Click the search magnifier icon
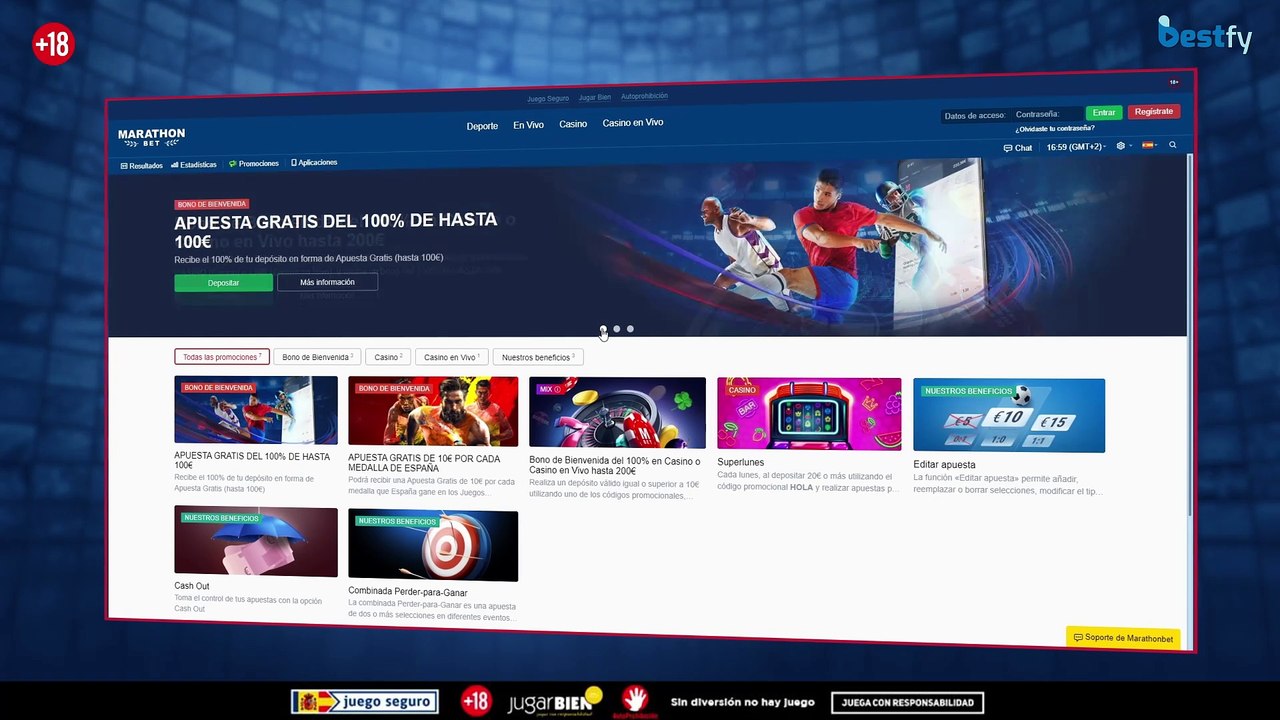The width and height of the screenshot is (1280, 720). point(1173,145)
